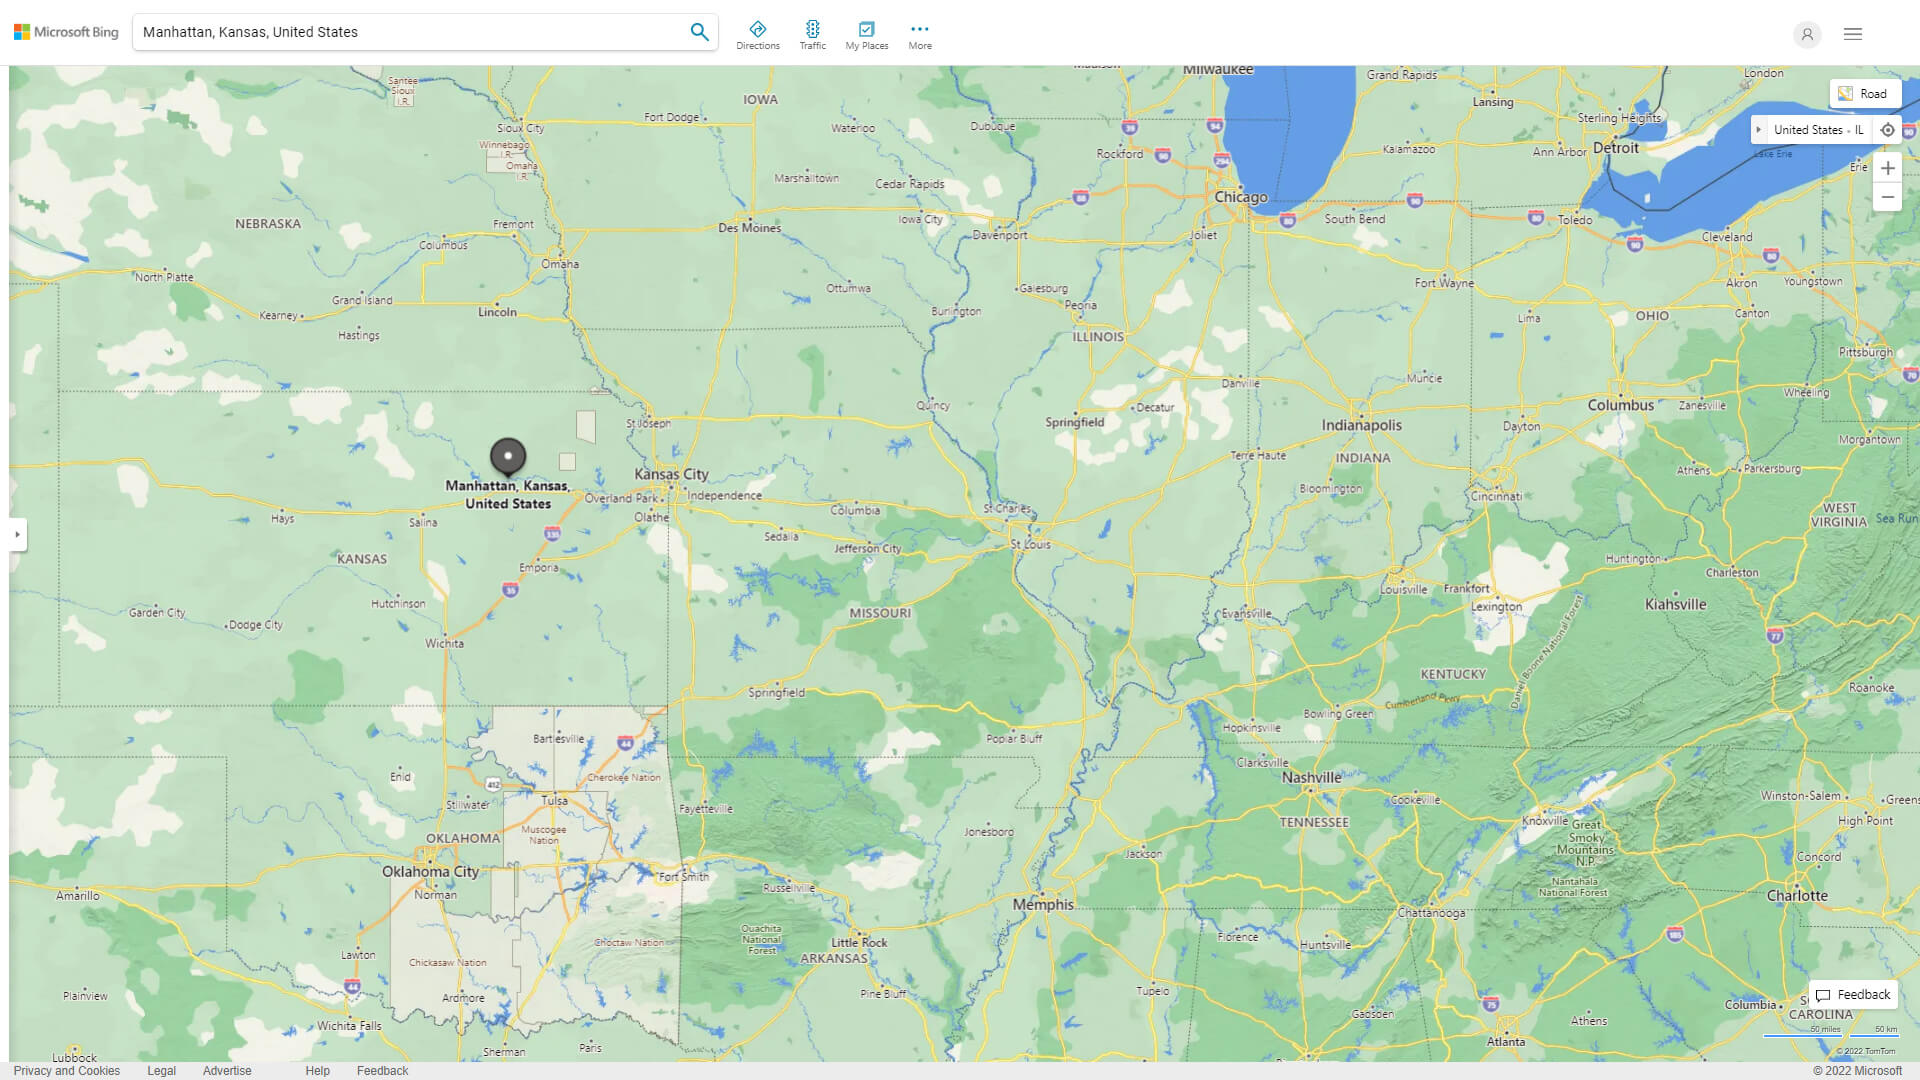
Task: Open the hamburger menu
Action: [1852, 33]
